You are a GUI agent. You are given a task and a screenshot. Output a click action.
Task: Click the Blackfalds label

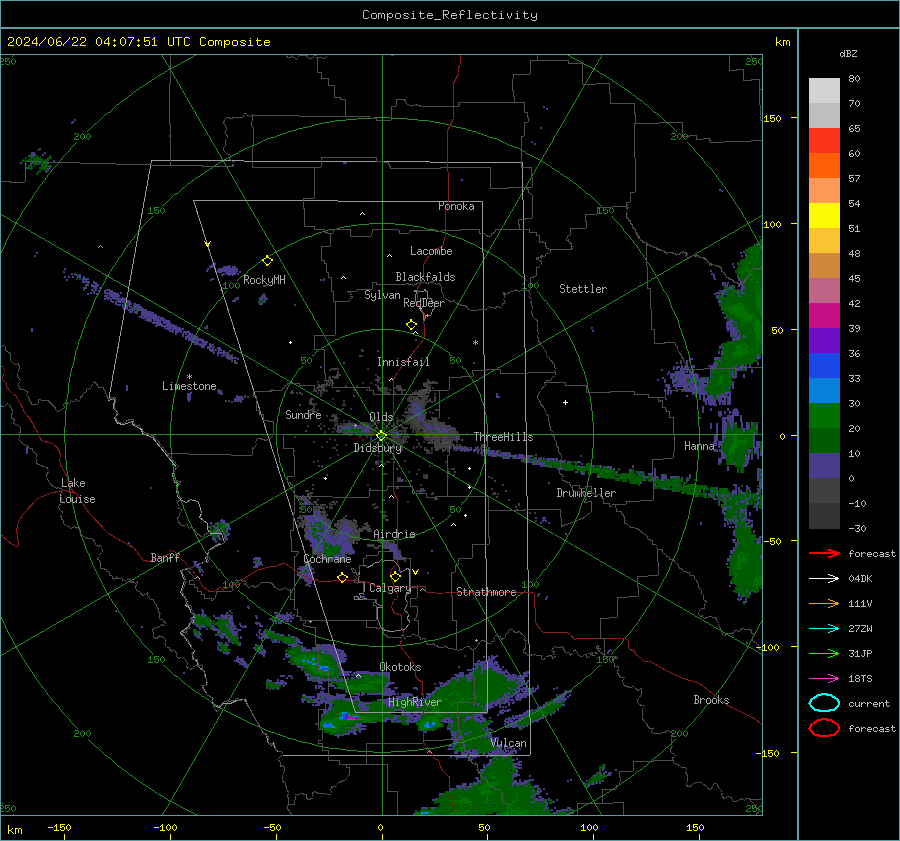coord(425,277)
